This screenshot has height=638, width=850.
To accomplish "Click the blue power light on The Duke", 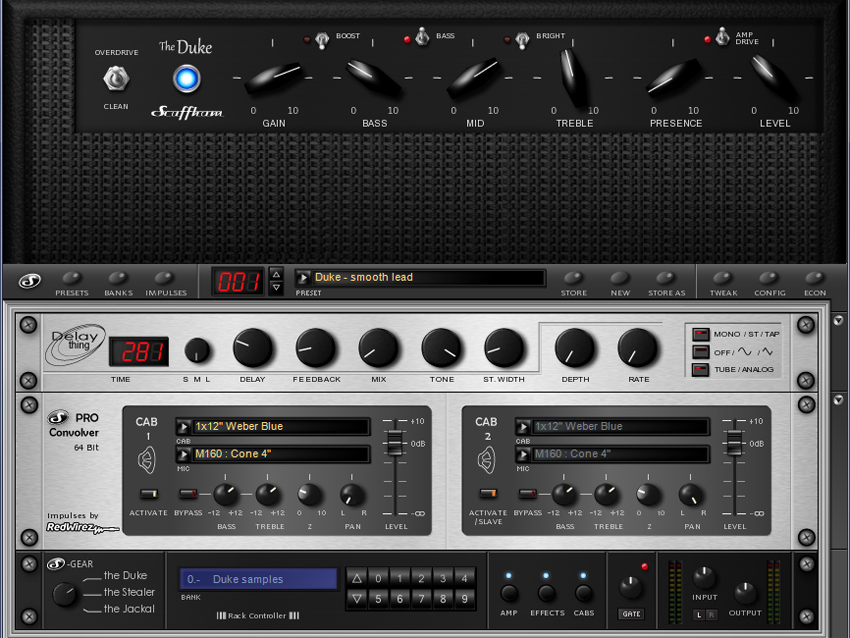I will (186, 79).
